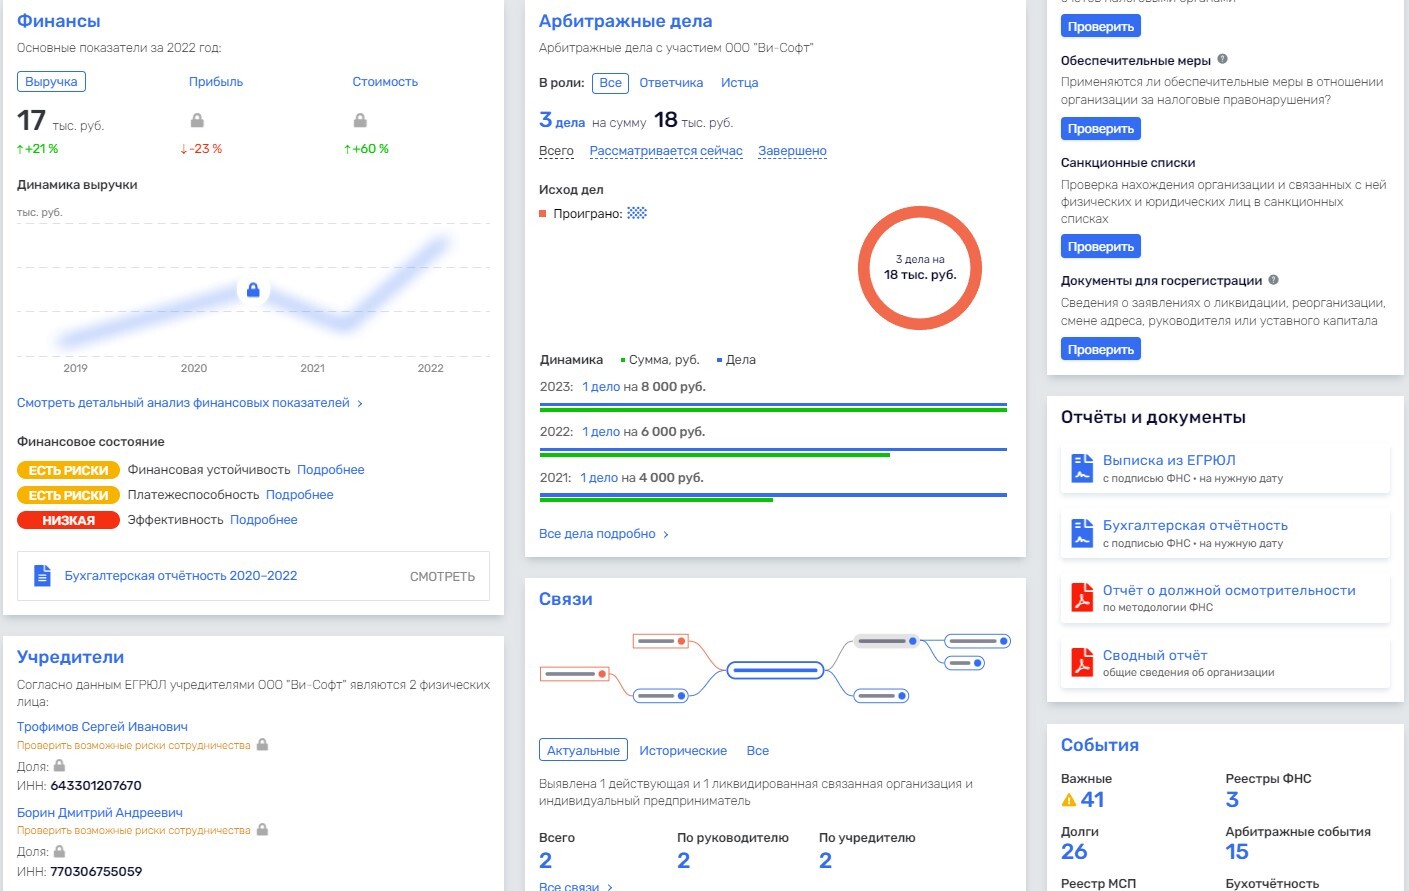Click the report icon for Бухгалтерская отчётность с подписью ФНС

(x=1082, y=533)
